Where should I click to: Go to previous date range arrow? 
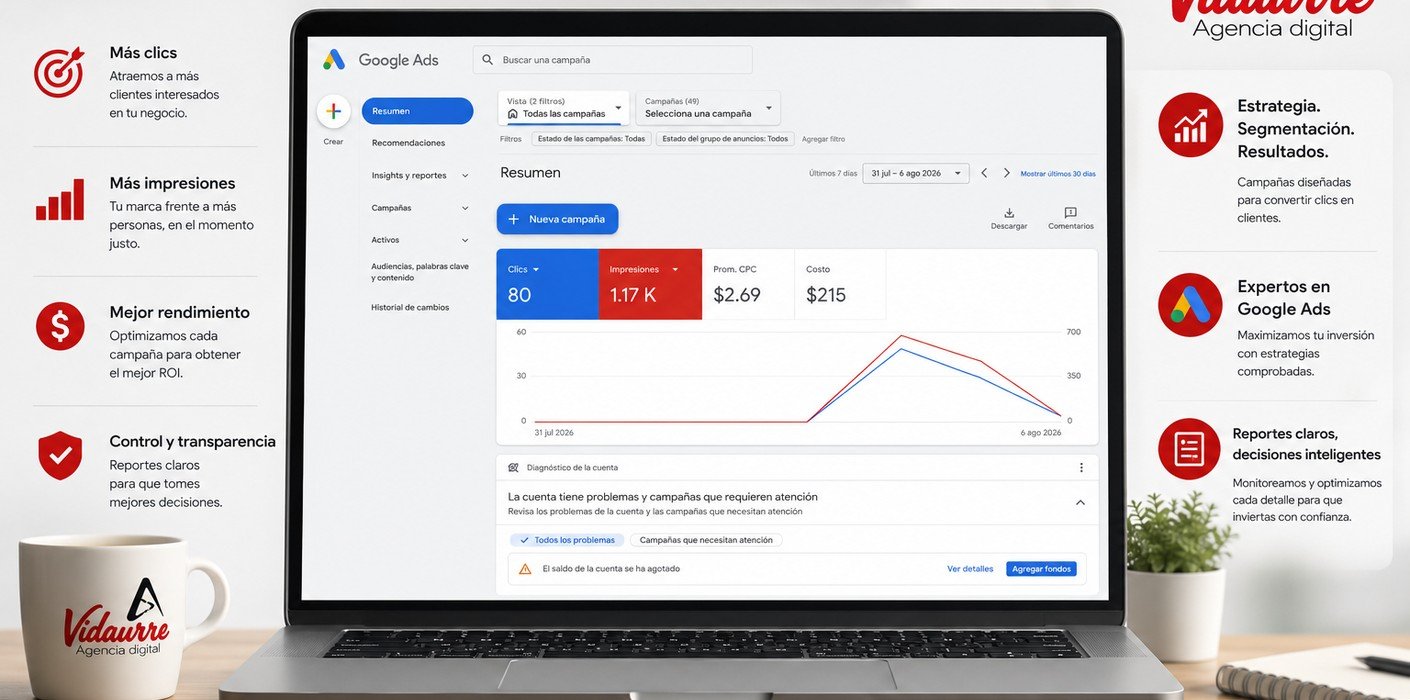point(984,173)
